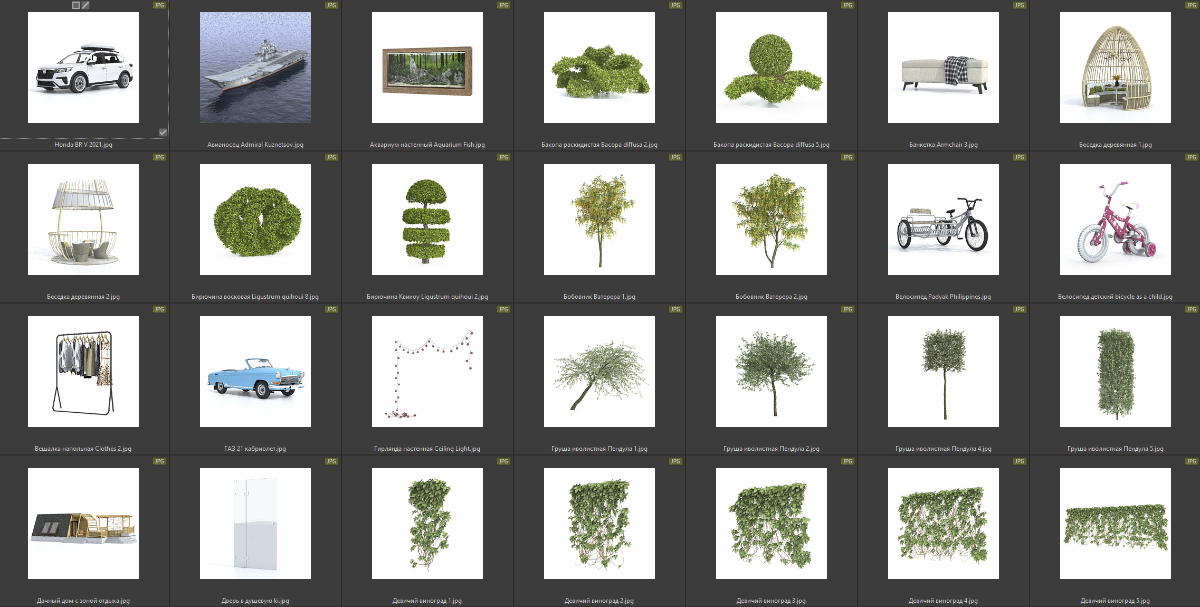The image size is (1200, 607).
Task: Click JPG badge on the Aquarium Fish item
Action: click(503, 5)
